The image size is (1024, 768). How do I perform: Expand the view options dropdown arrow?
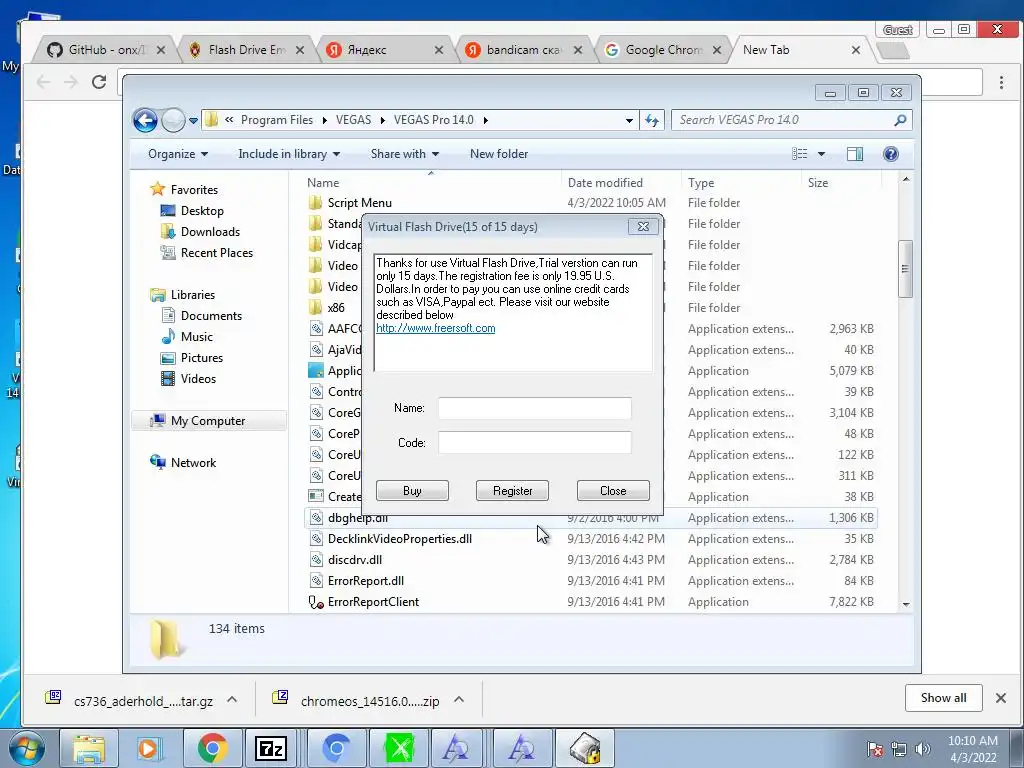822,154
